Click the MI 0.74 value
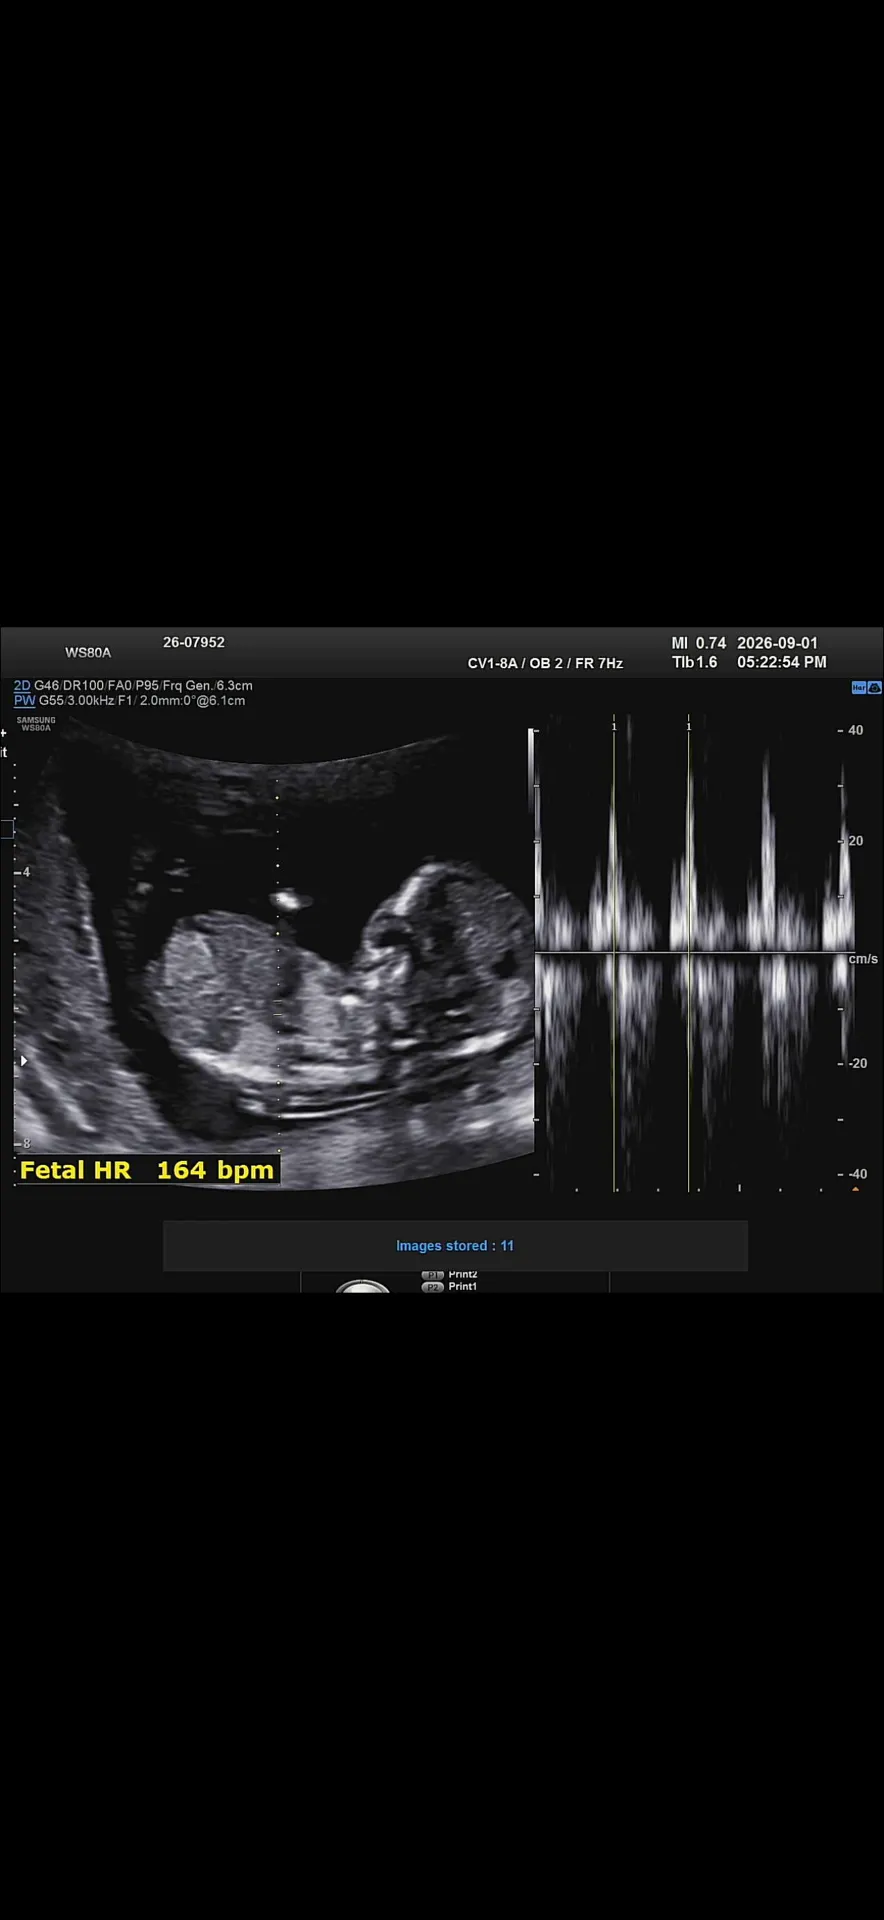This screenshot has height=1920, width=884. [698, 643]
